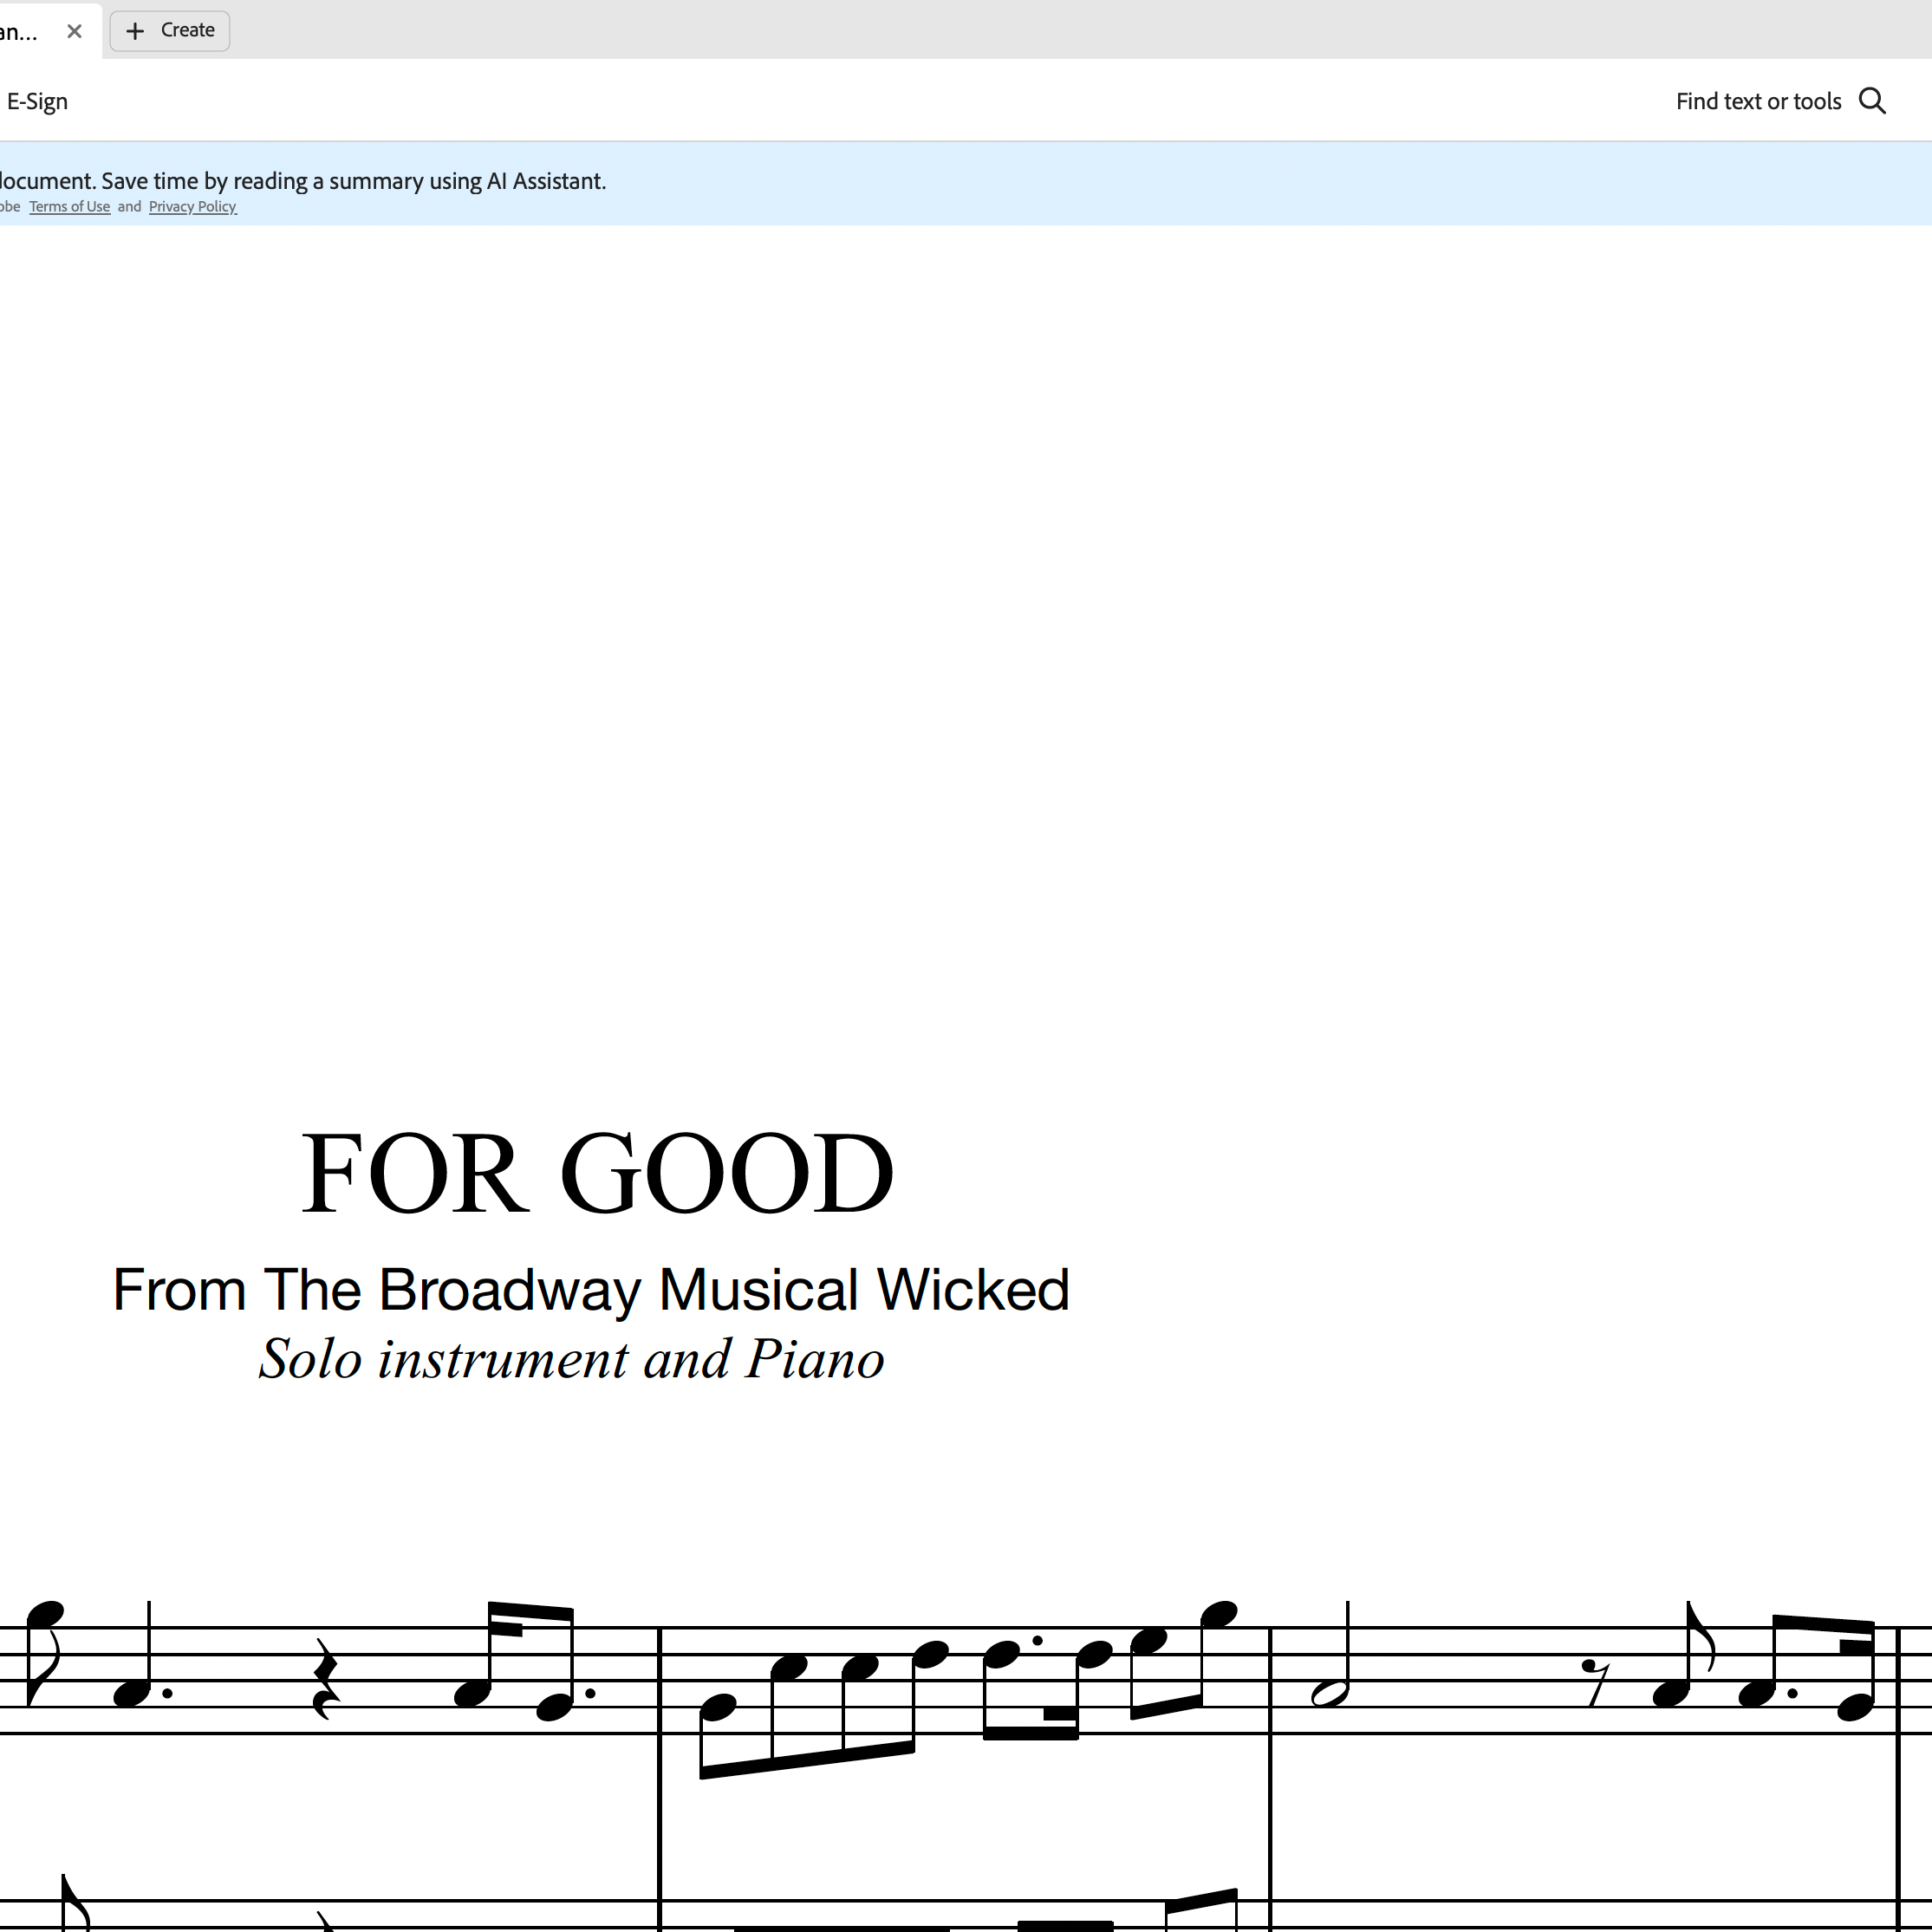Image resolution: width=1932 pixels, height=1932 pixels.
Task: Click 'From The Broadway Musical Wicked' subtitle
Action: pos(591,1289)
